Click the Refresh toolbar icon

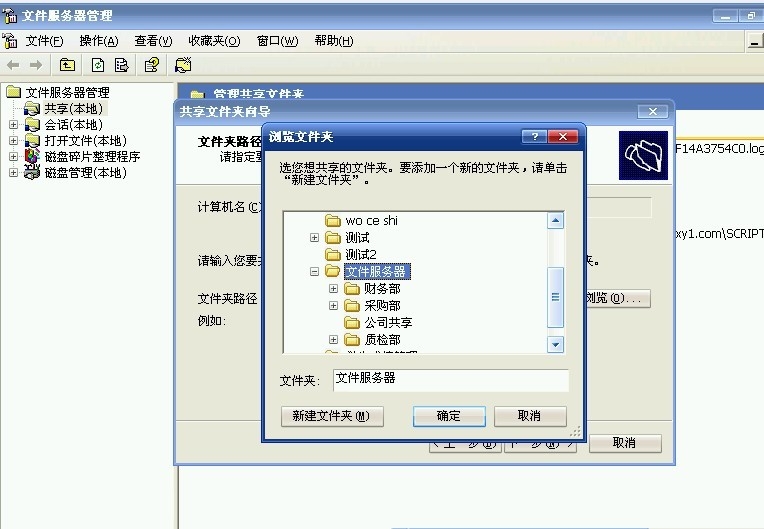(98, 65)
